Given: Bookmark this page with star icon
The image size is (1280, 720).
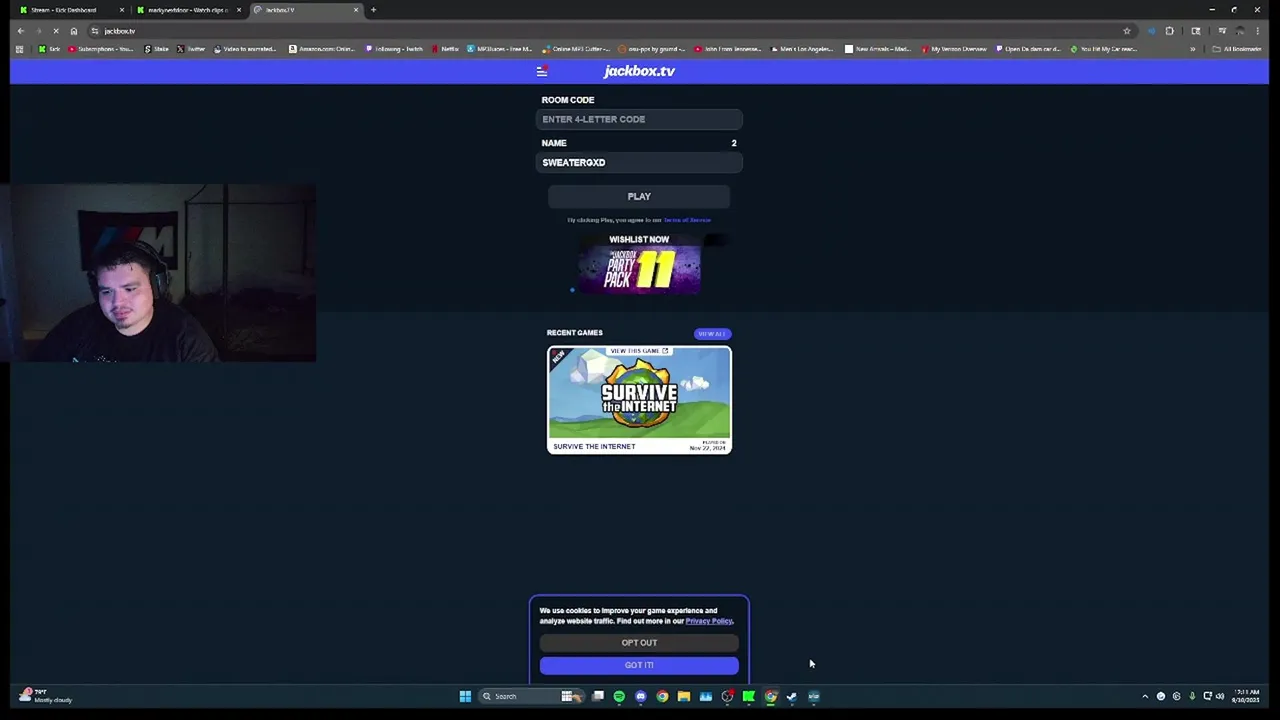Looking at the screenshot, I should click(x=1127, y=31).
